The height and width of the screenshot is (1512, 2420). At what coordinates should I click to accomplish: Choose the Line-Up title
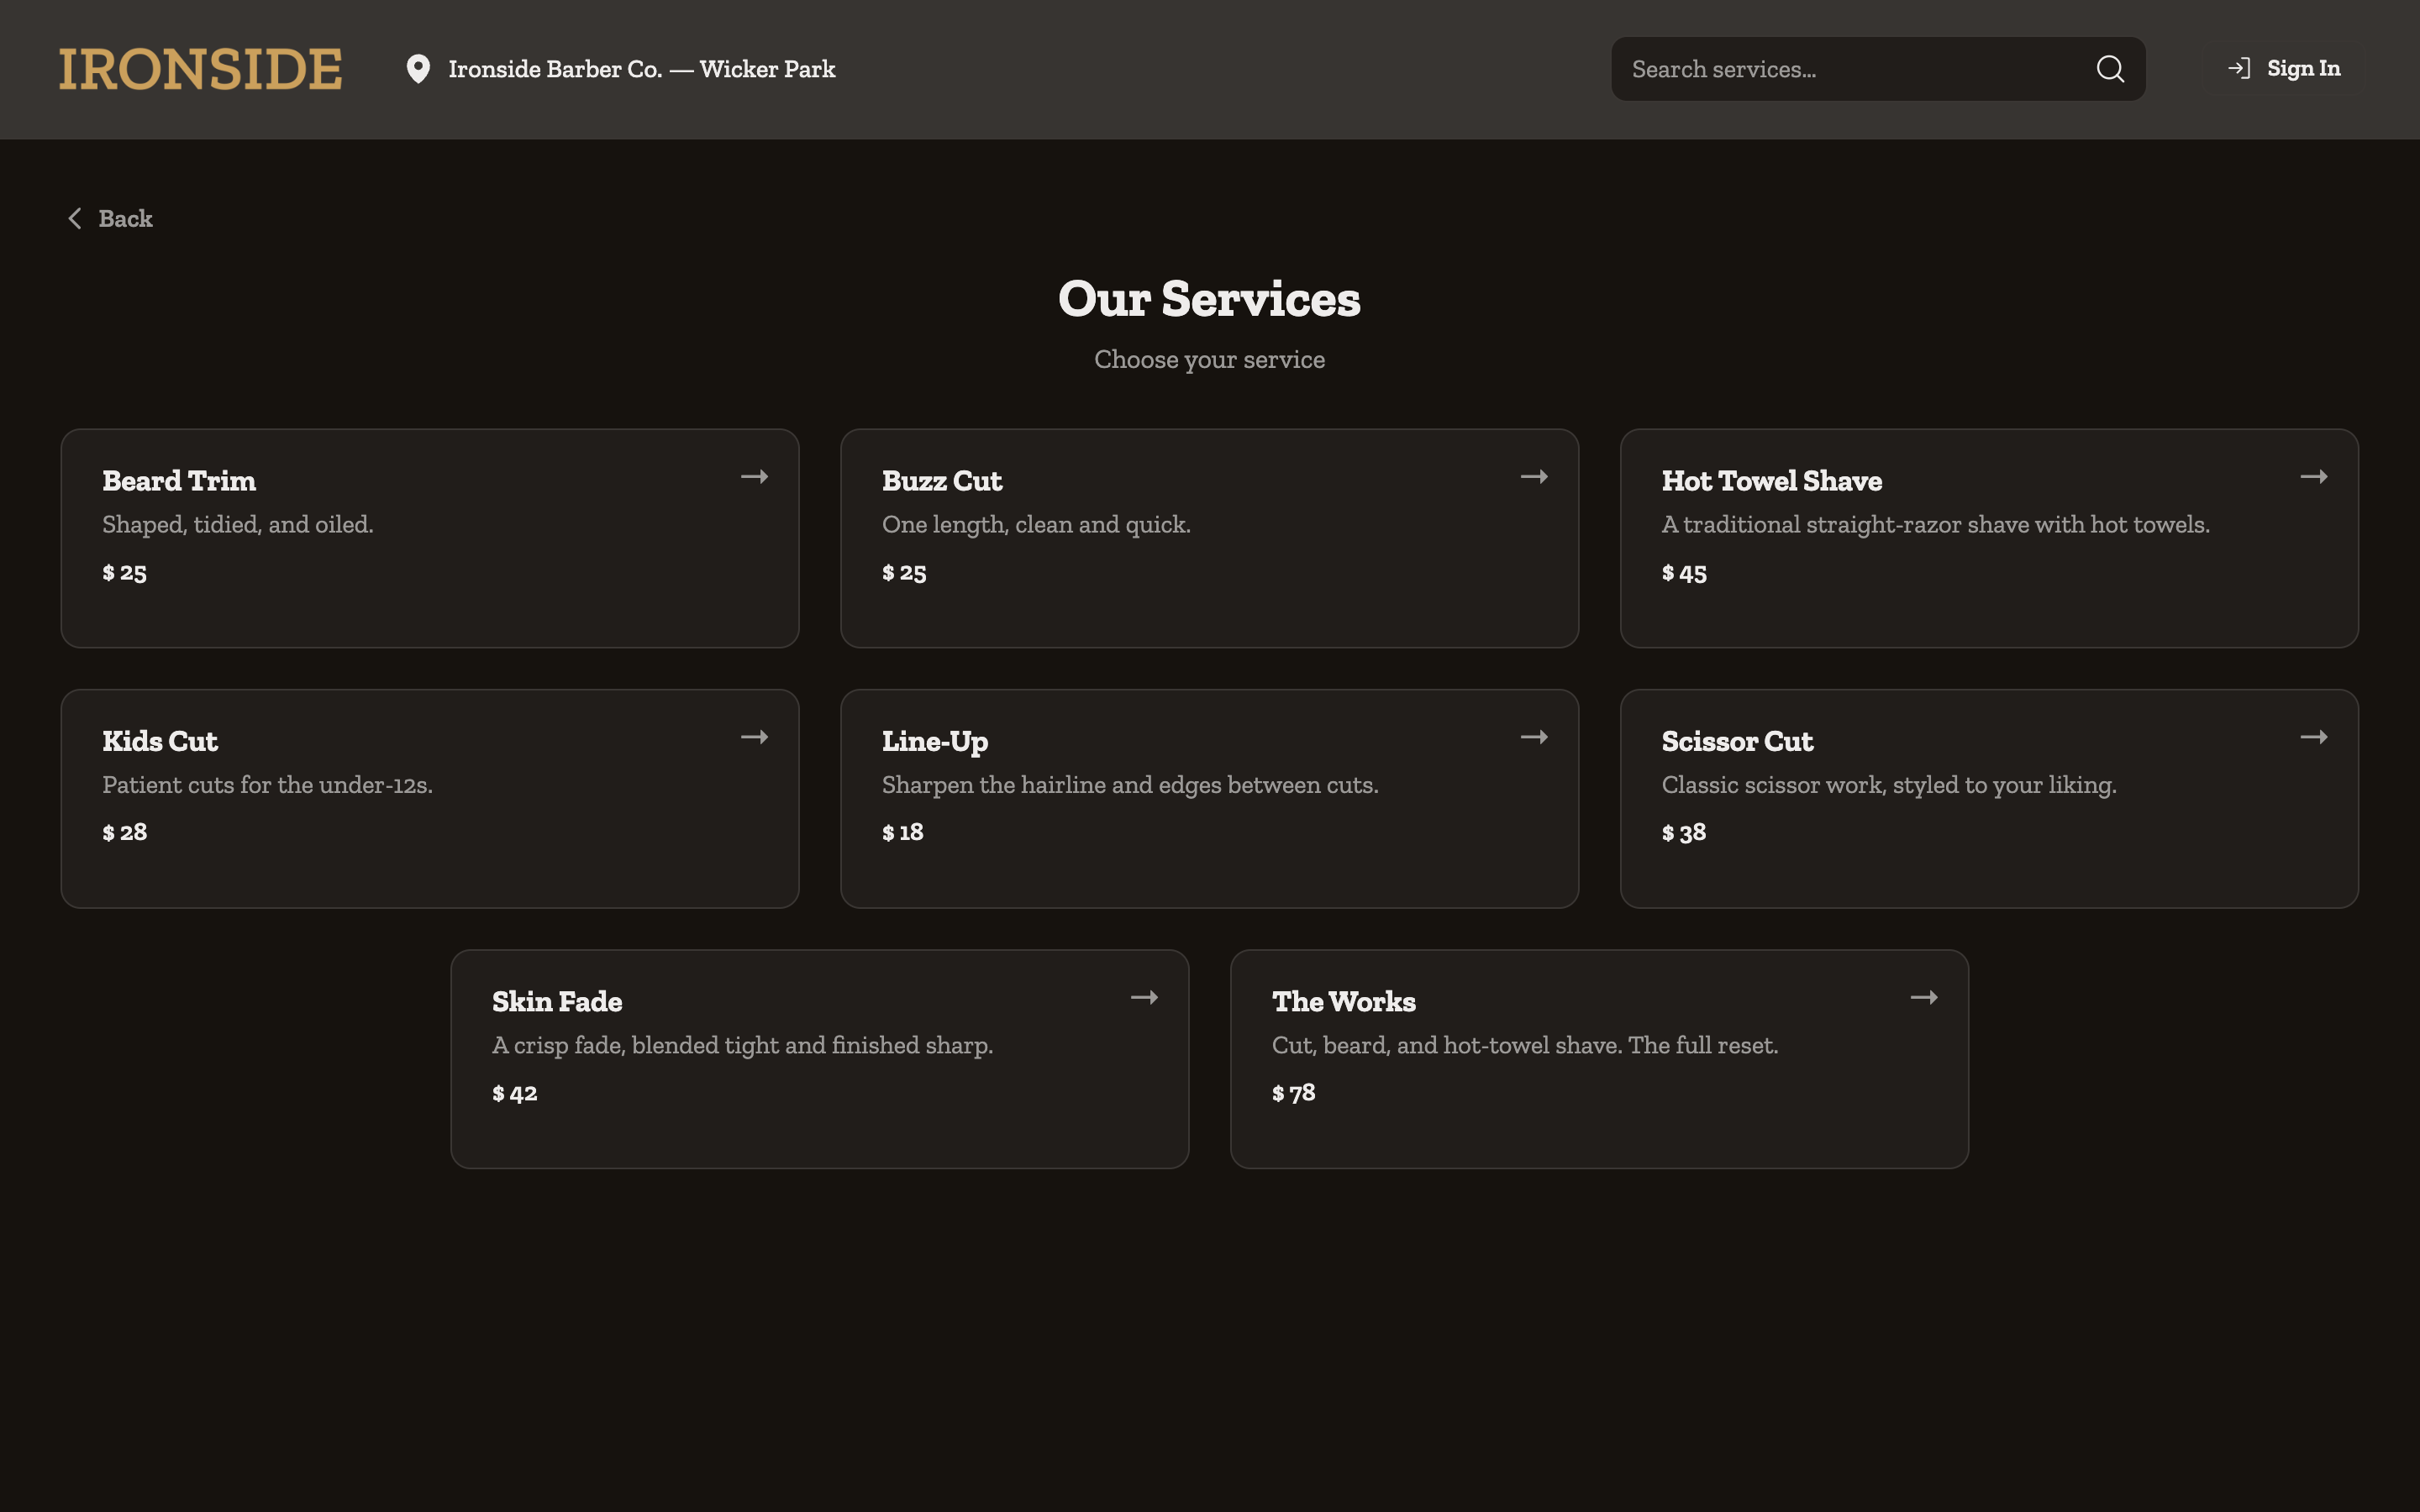point(935,741)
